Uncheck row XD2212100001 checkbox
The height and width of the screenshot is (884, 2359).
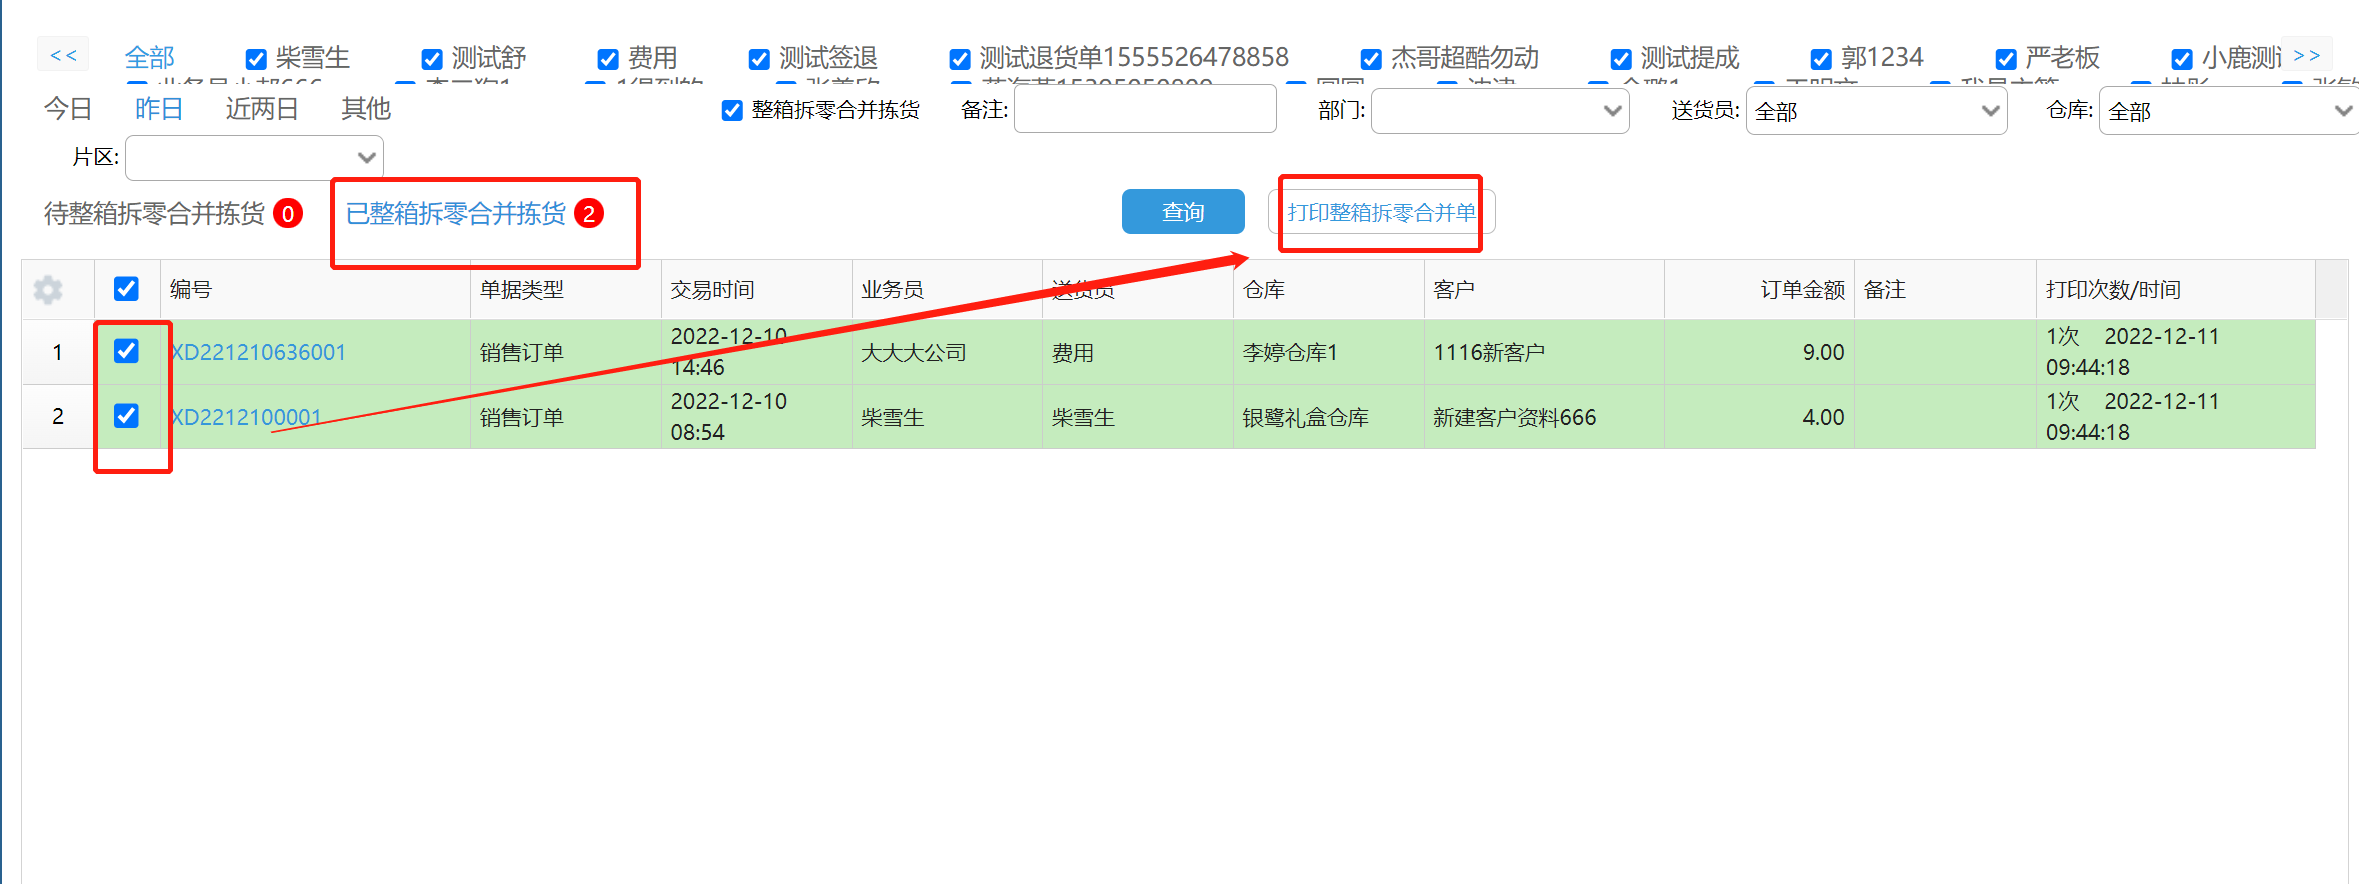coord(126,415)
